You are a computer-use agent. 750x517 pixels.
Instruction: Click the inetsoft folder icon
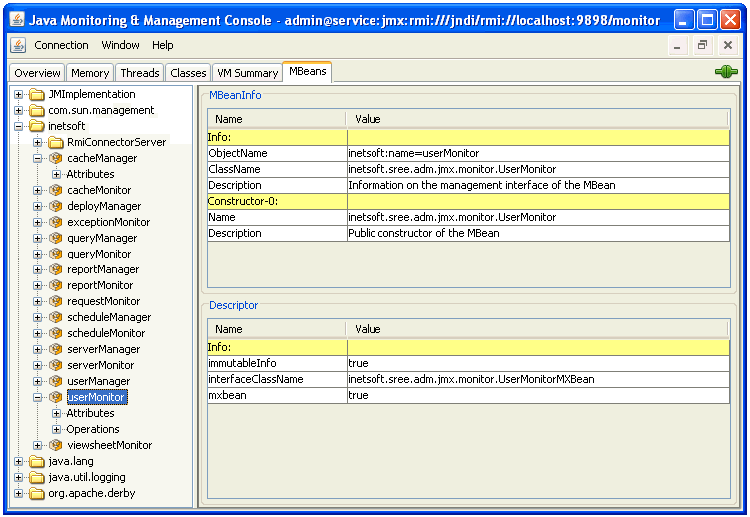point(37,126)
